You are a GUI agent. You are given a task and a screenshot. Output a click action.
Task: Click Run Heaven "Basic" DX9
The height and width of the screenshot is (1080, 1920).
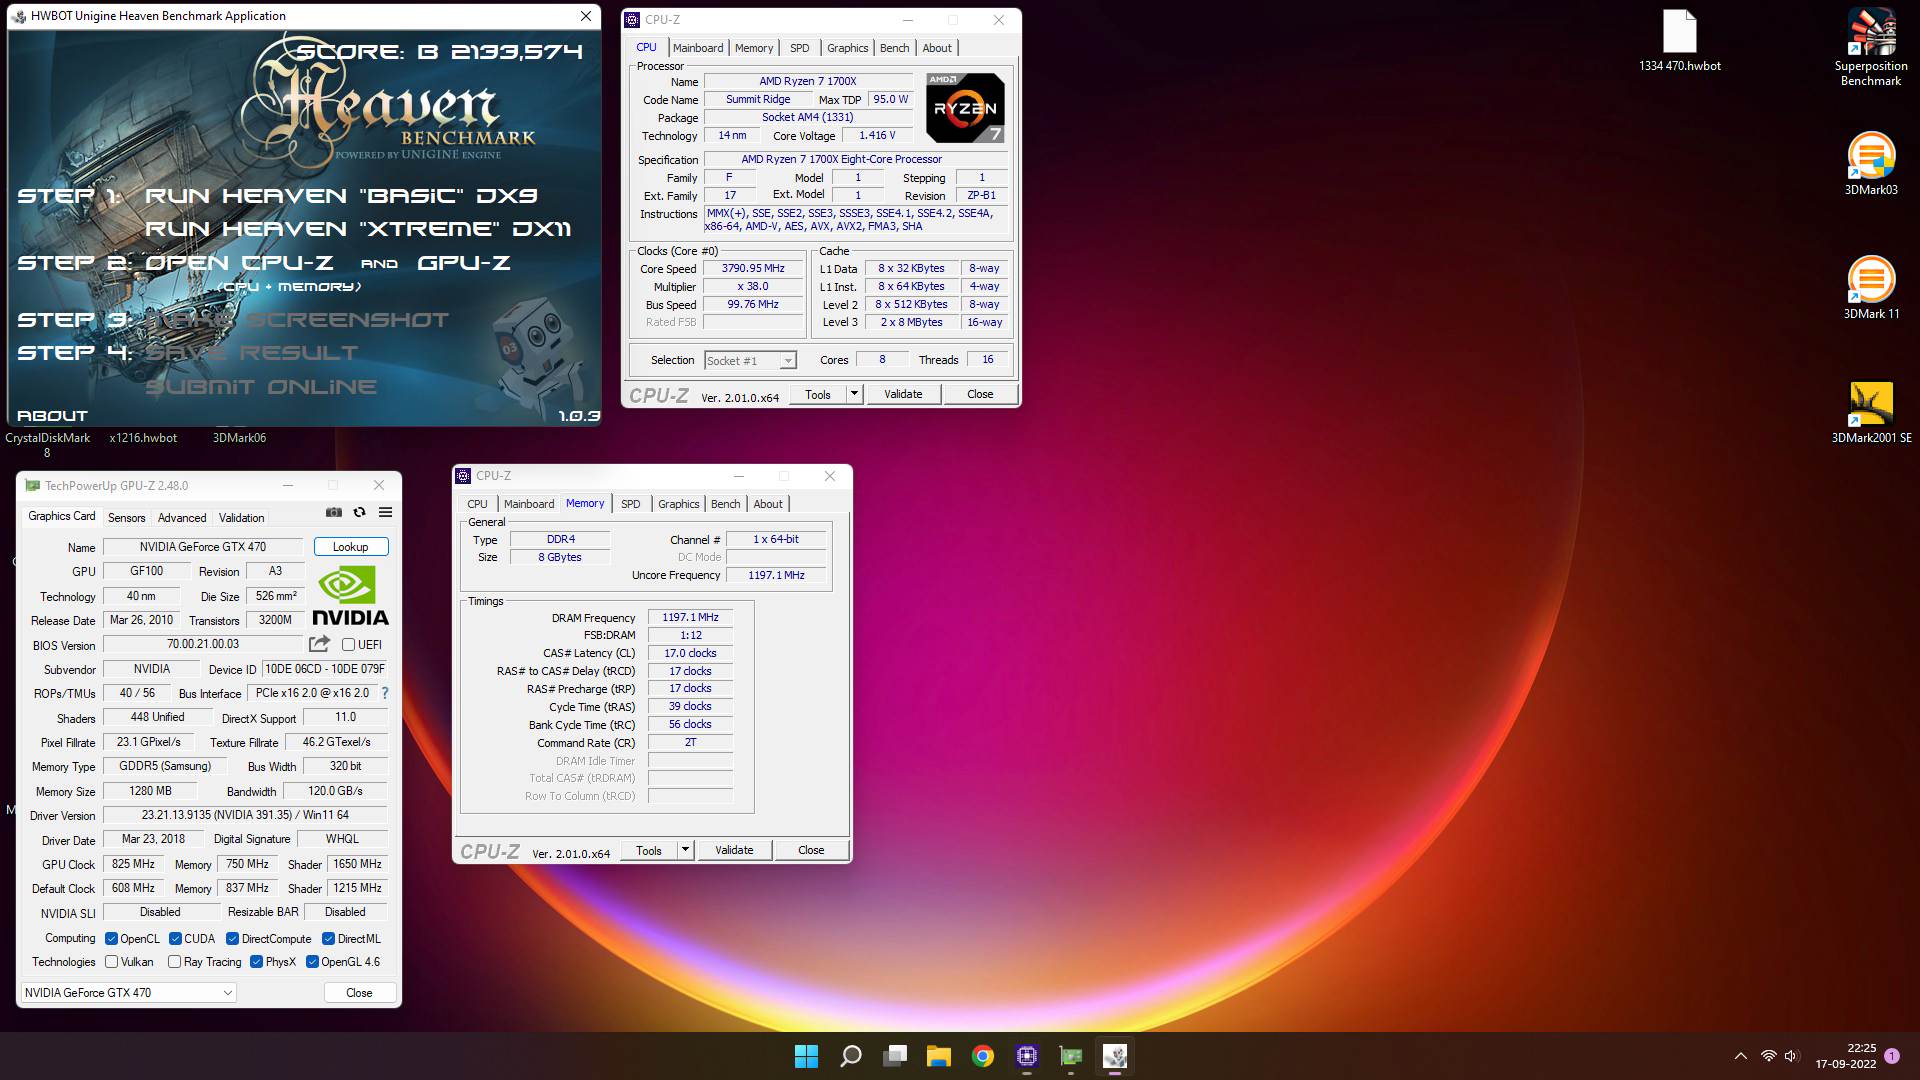(341, 196)
